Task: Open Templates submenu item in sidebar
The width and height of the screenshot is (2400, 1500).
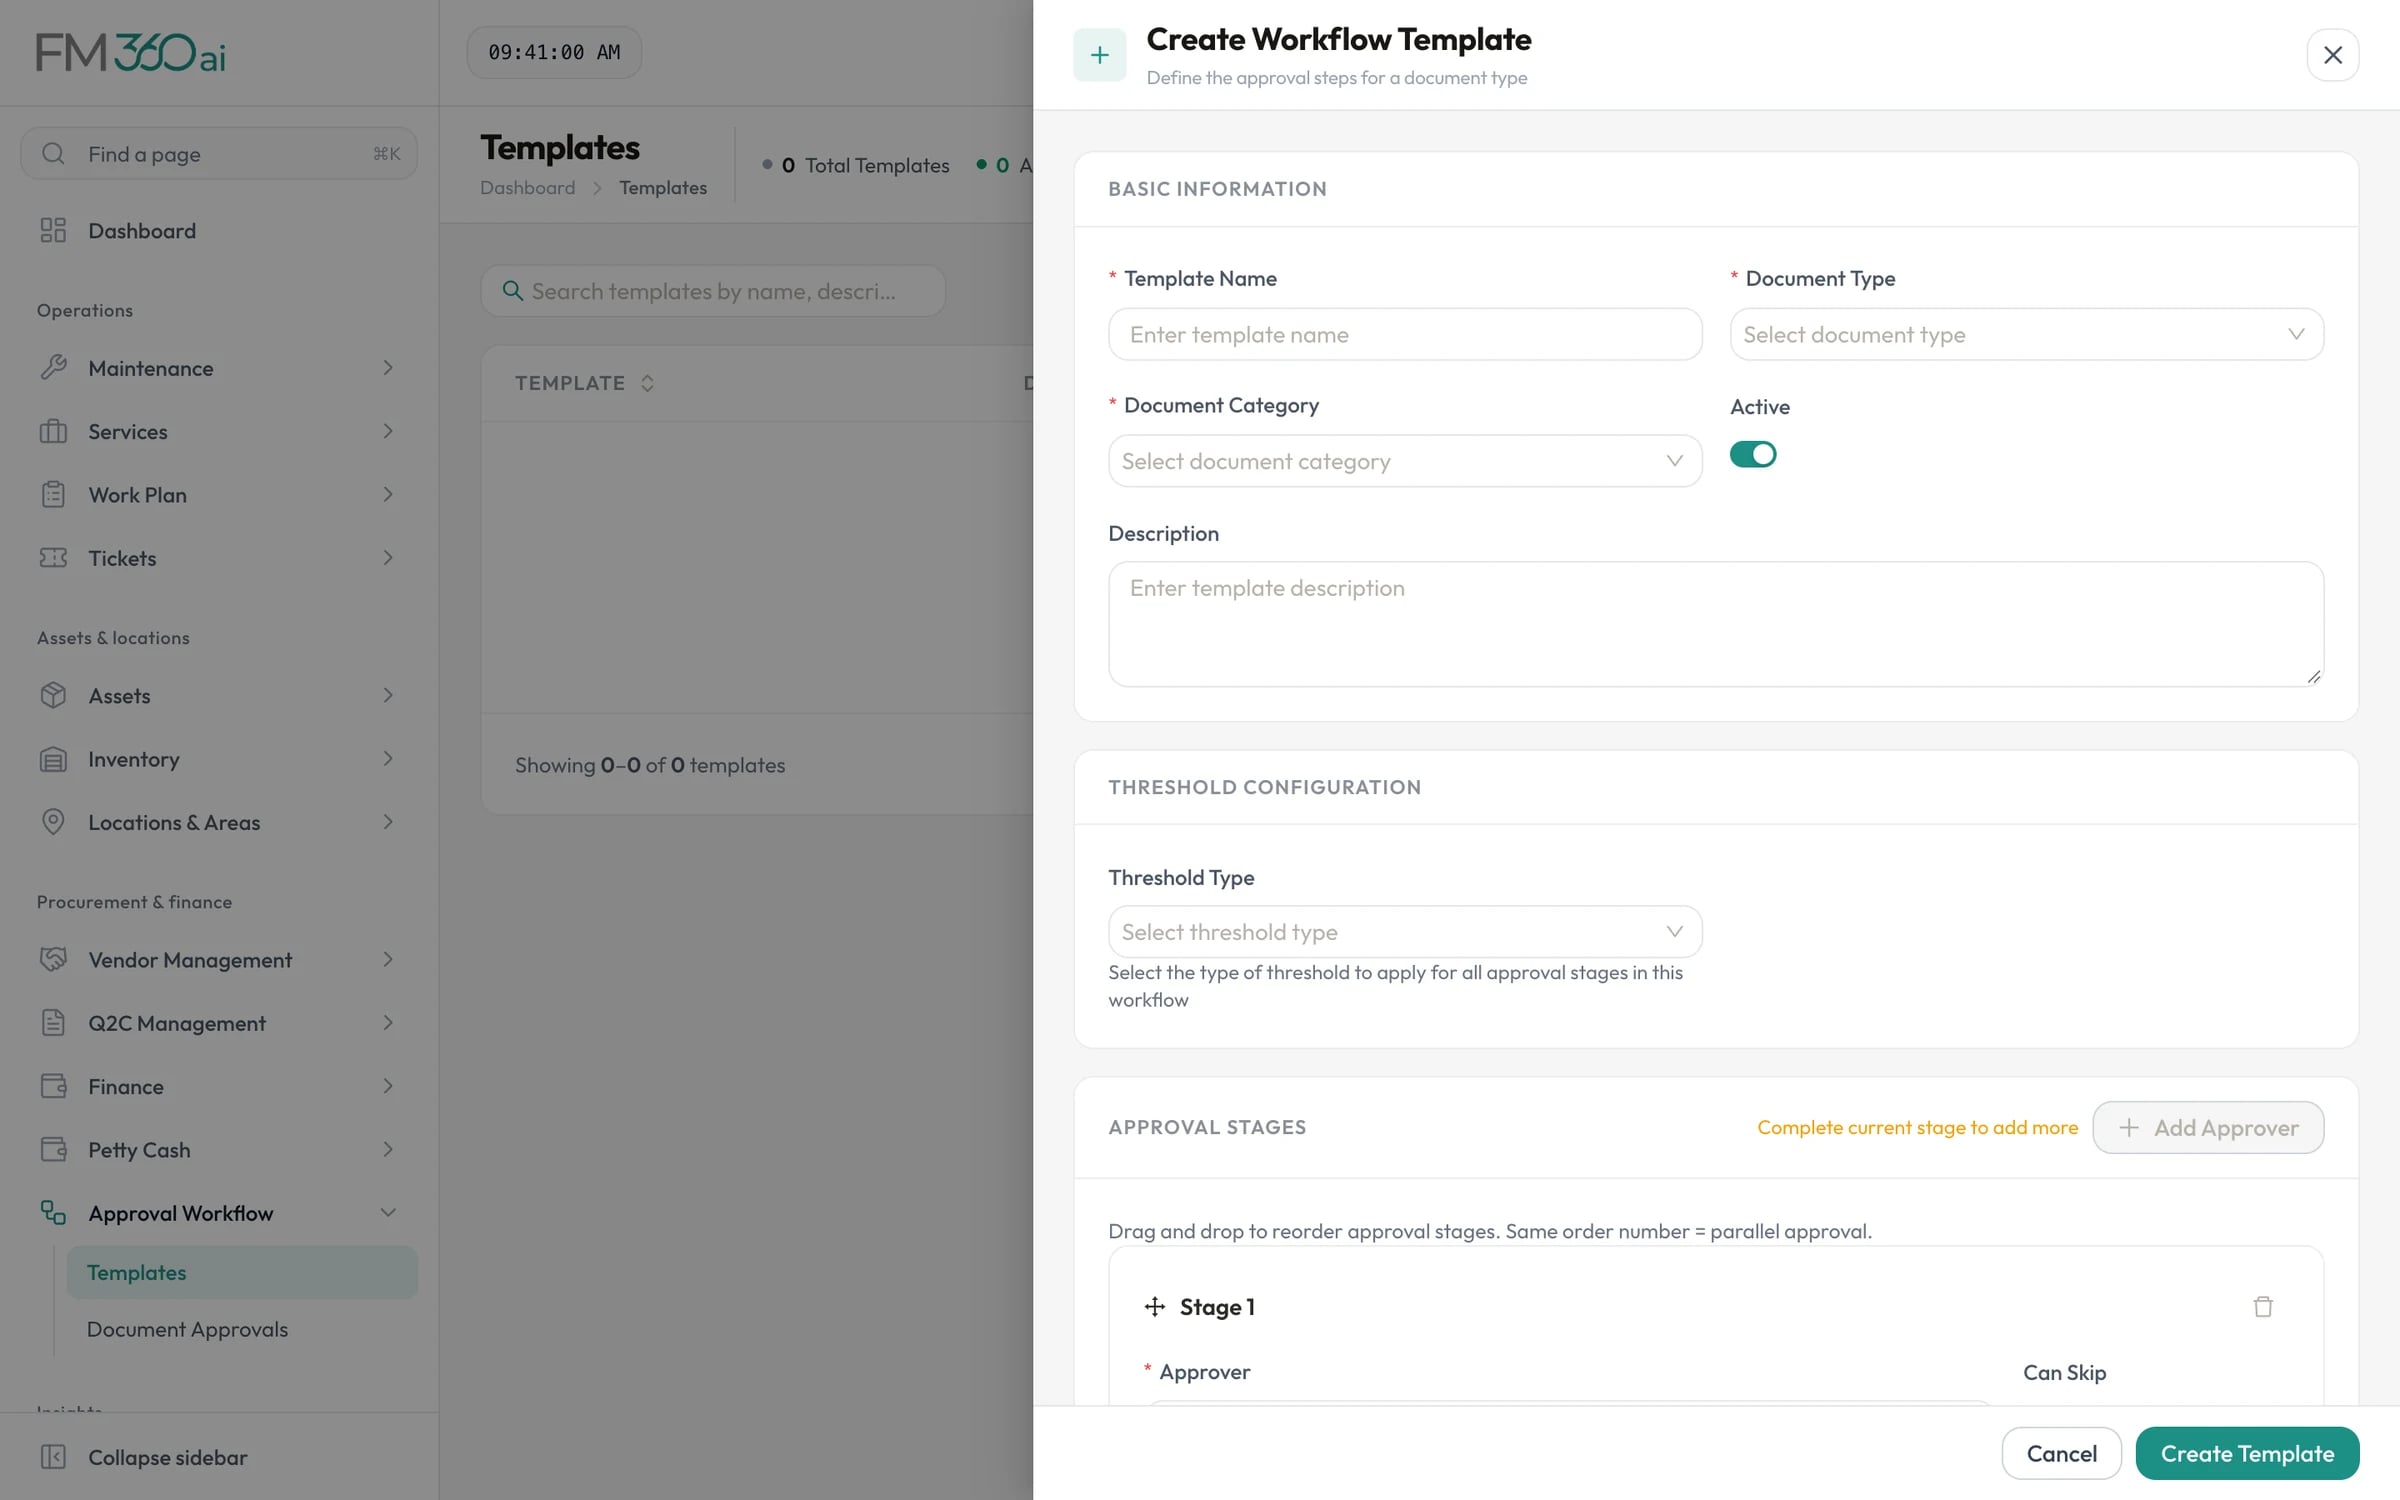Action: pyautogui.click(x=242, y=1272)
